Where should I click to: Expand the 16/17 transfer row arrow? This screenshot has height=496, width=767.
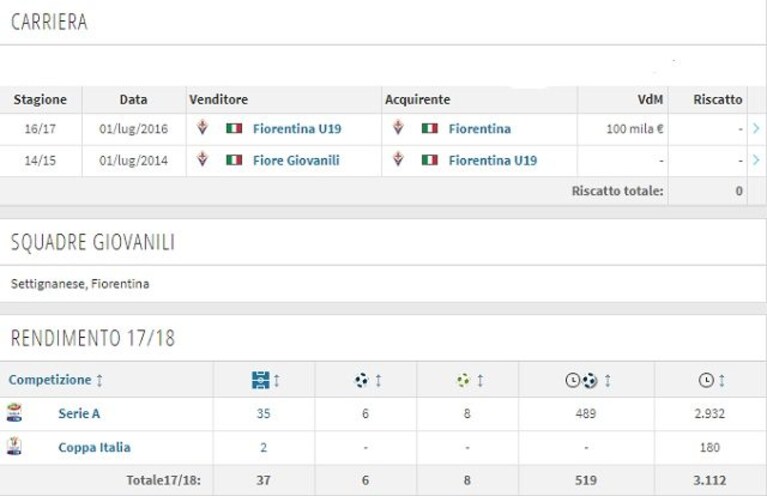[x=756, y=129]
